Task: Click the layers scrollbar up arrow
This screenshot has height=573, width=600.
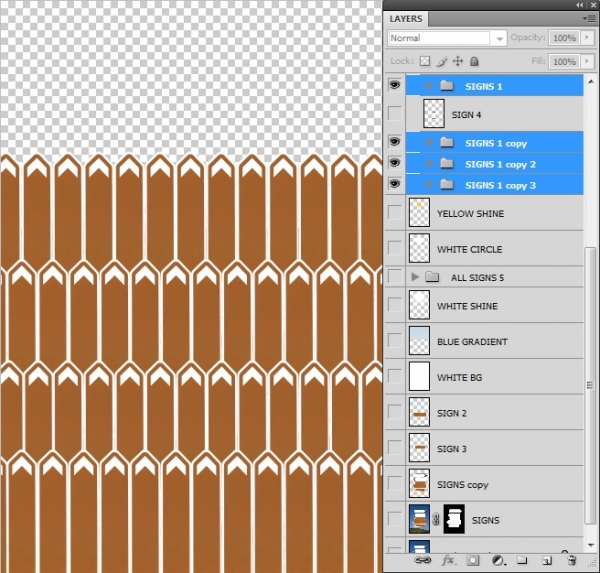Action: (x=590, y=82)
